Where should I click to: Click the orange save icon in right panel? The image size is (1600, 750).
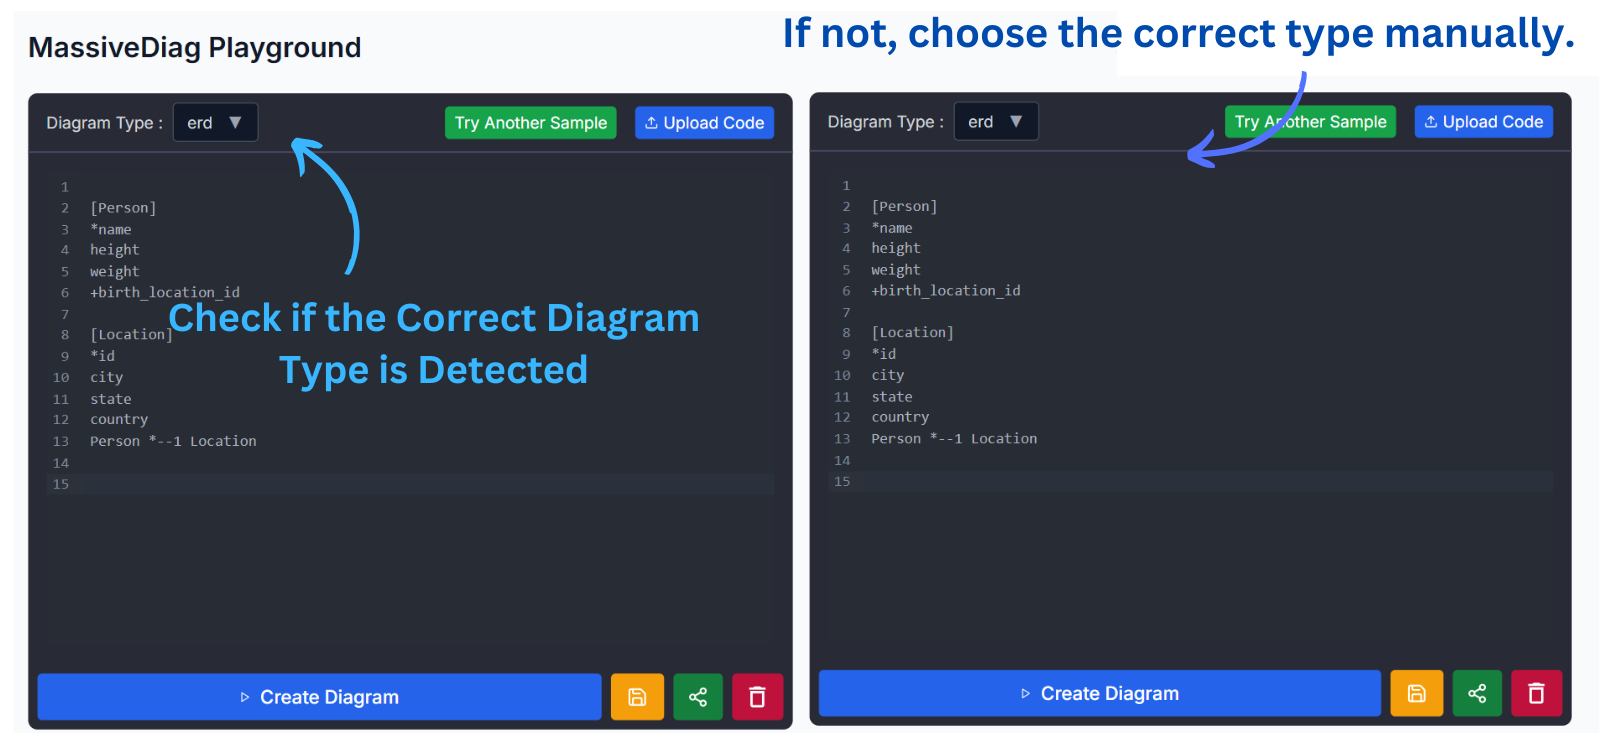point(1416,693)
